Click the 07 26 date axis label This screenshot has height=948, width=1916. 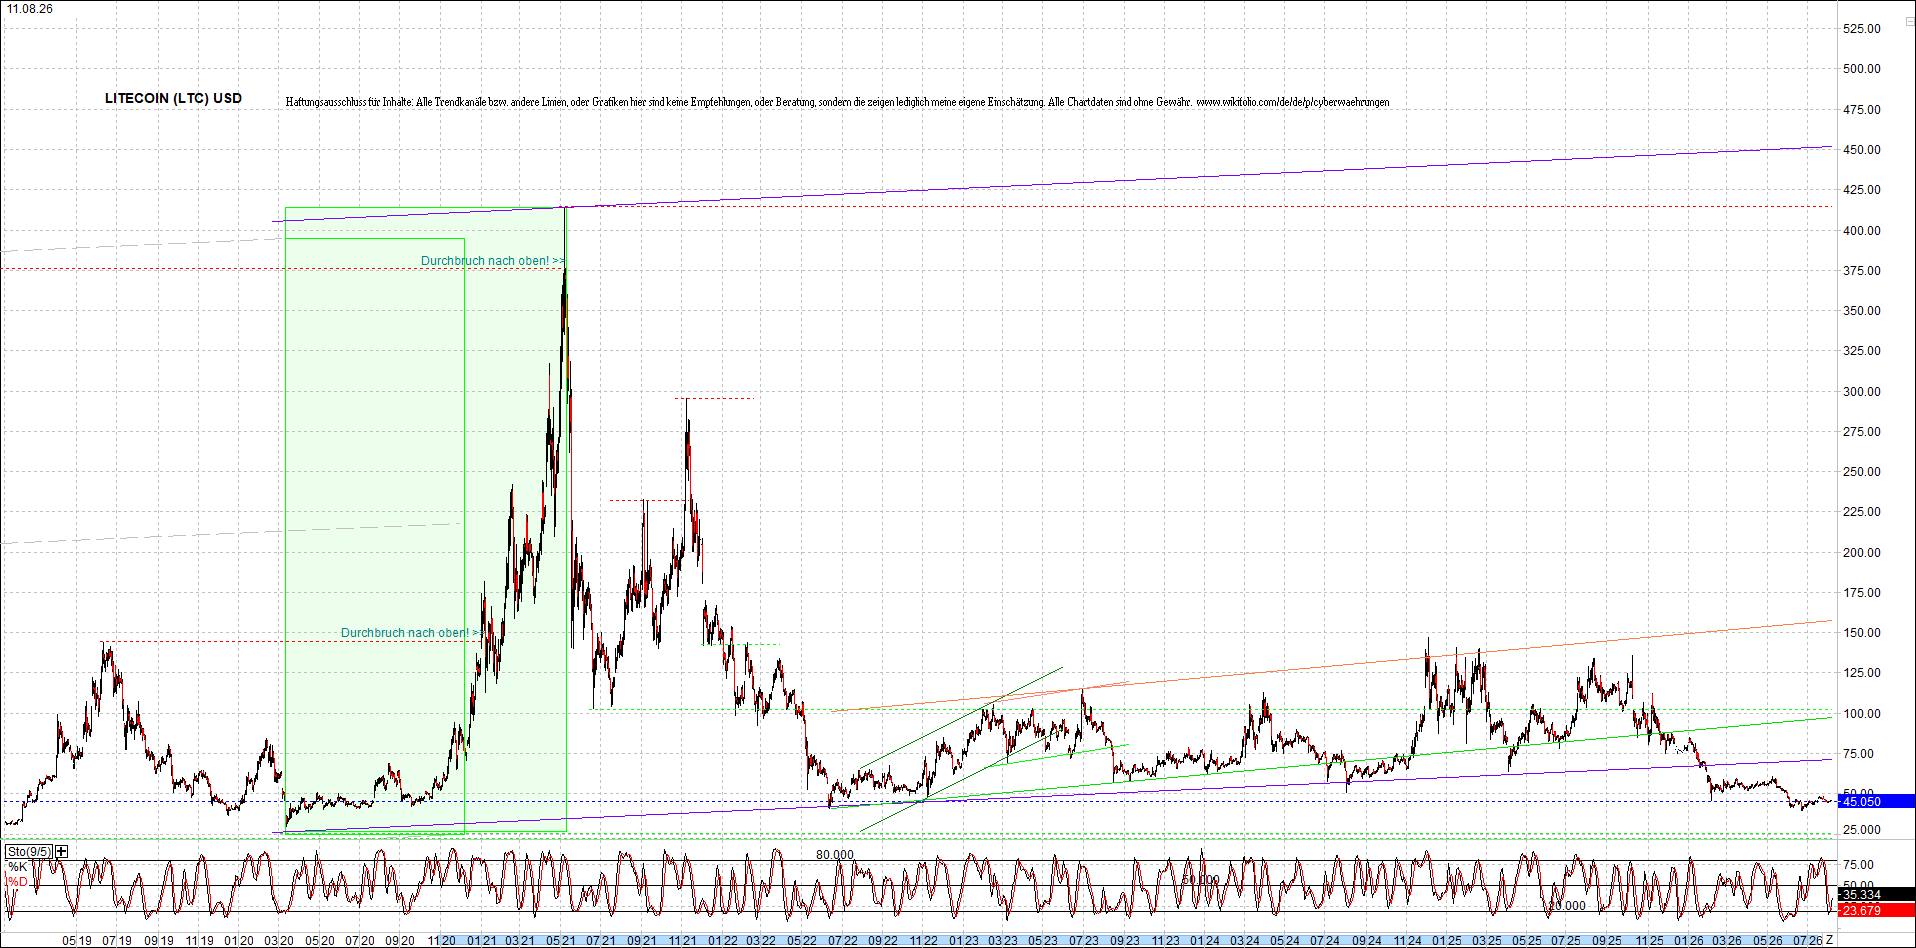tap(1807, 941)
